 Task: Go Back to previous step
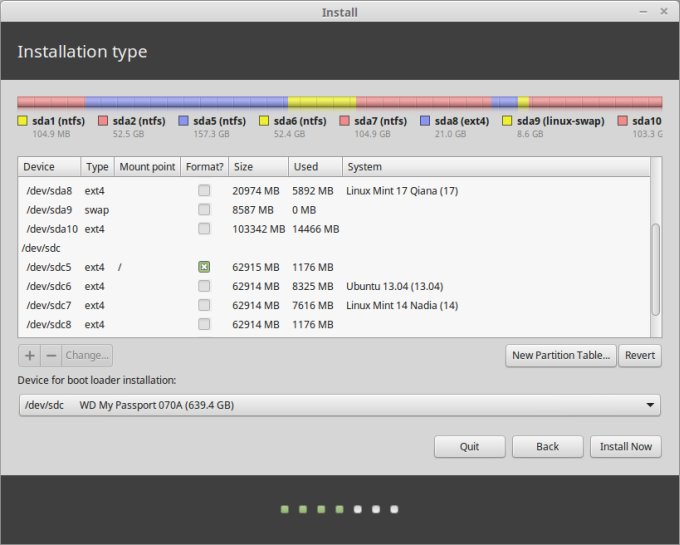(x=547, y=447)
